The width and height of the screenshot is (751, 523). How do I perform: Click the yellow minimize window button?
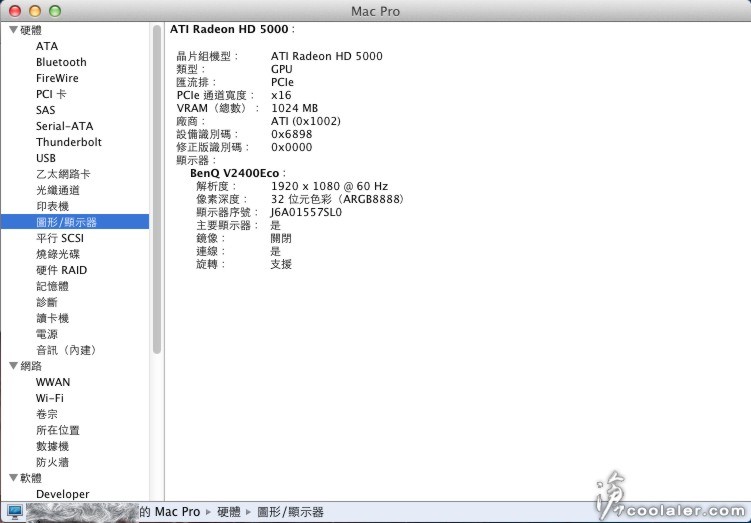35,11
